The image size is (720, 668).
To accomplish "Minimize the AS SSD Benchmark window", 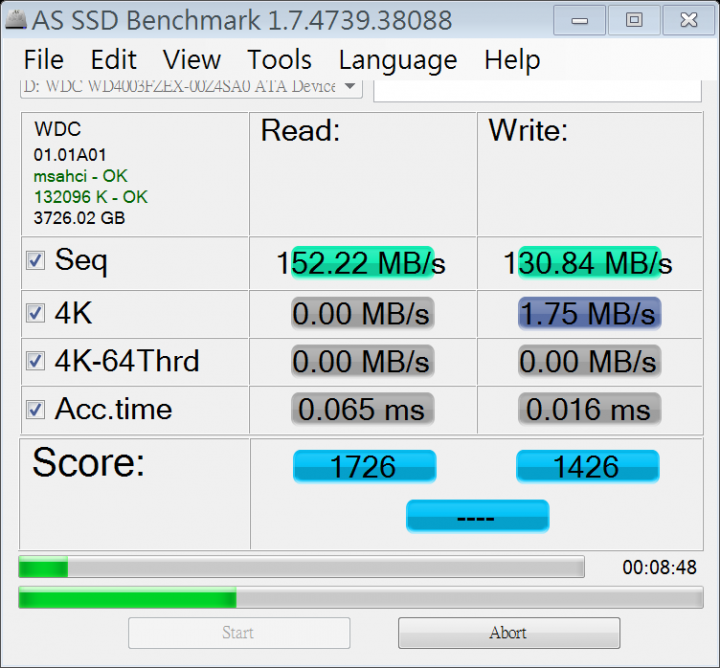I will pyautogui.click(x=579, y=20).
